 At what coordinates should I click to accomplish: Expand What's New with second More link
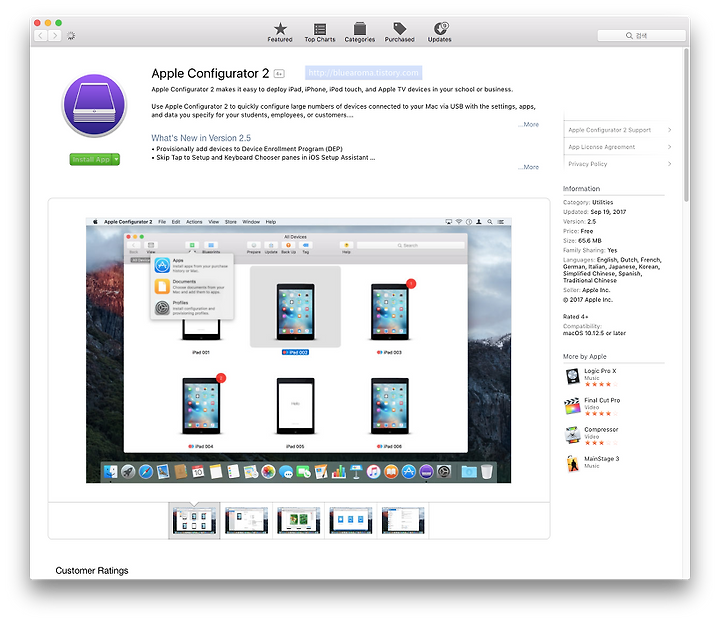[529, 167]
